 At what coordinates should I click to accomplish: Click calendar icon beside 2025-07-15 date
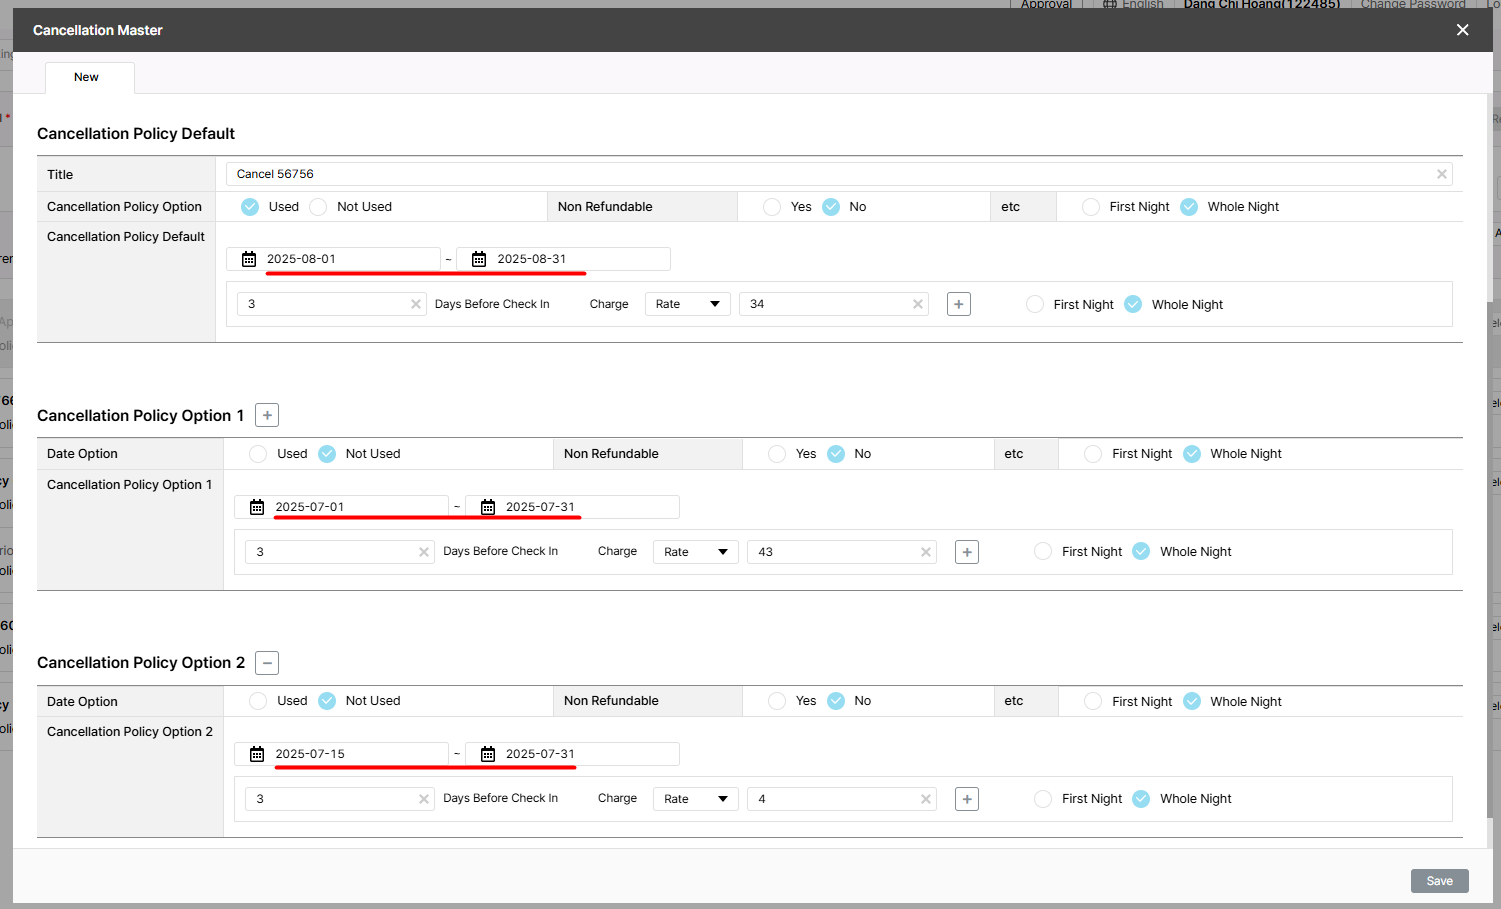pos(257,754)
